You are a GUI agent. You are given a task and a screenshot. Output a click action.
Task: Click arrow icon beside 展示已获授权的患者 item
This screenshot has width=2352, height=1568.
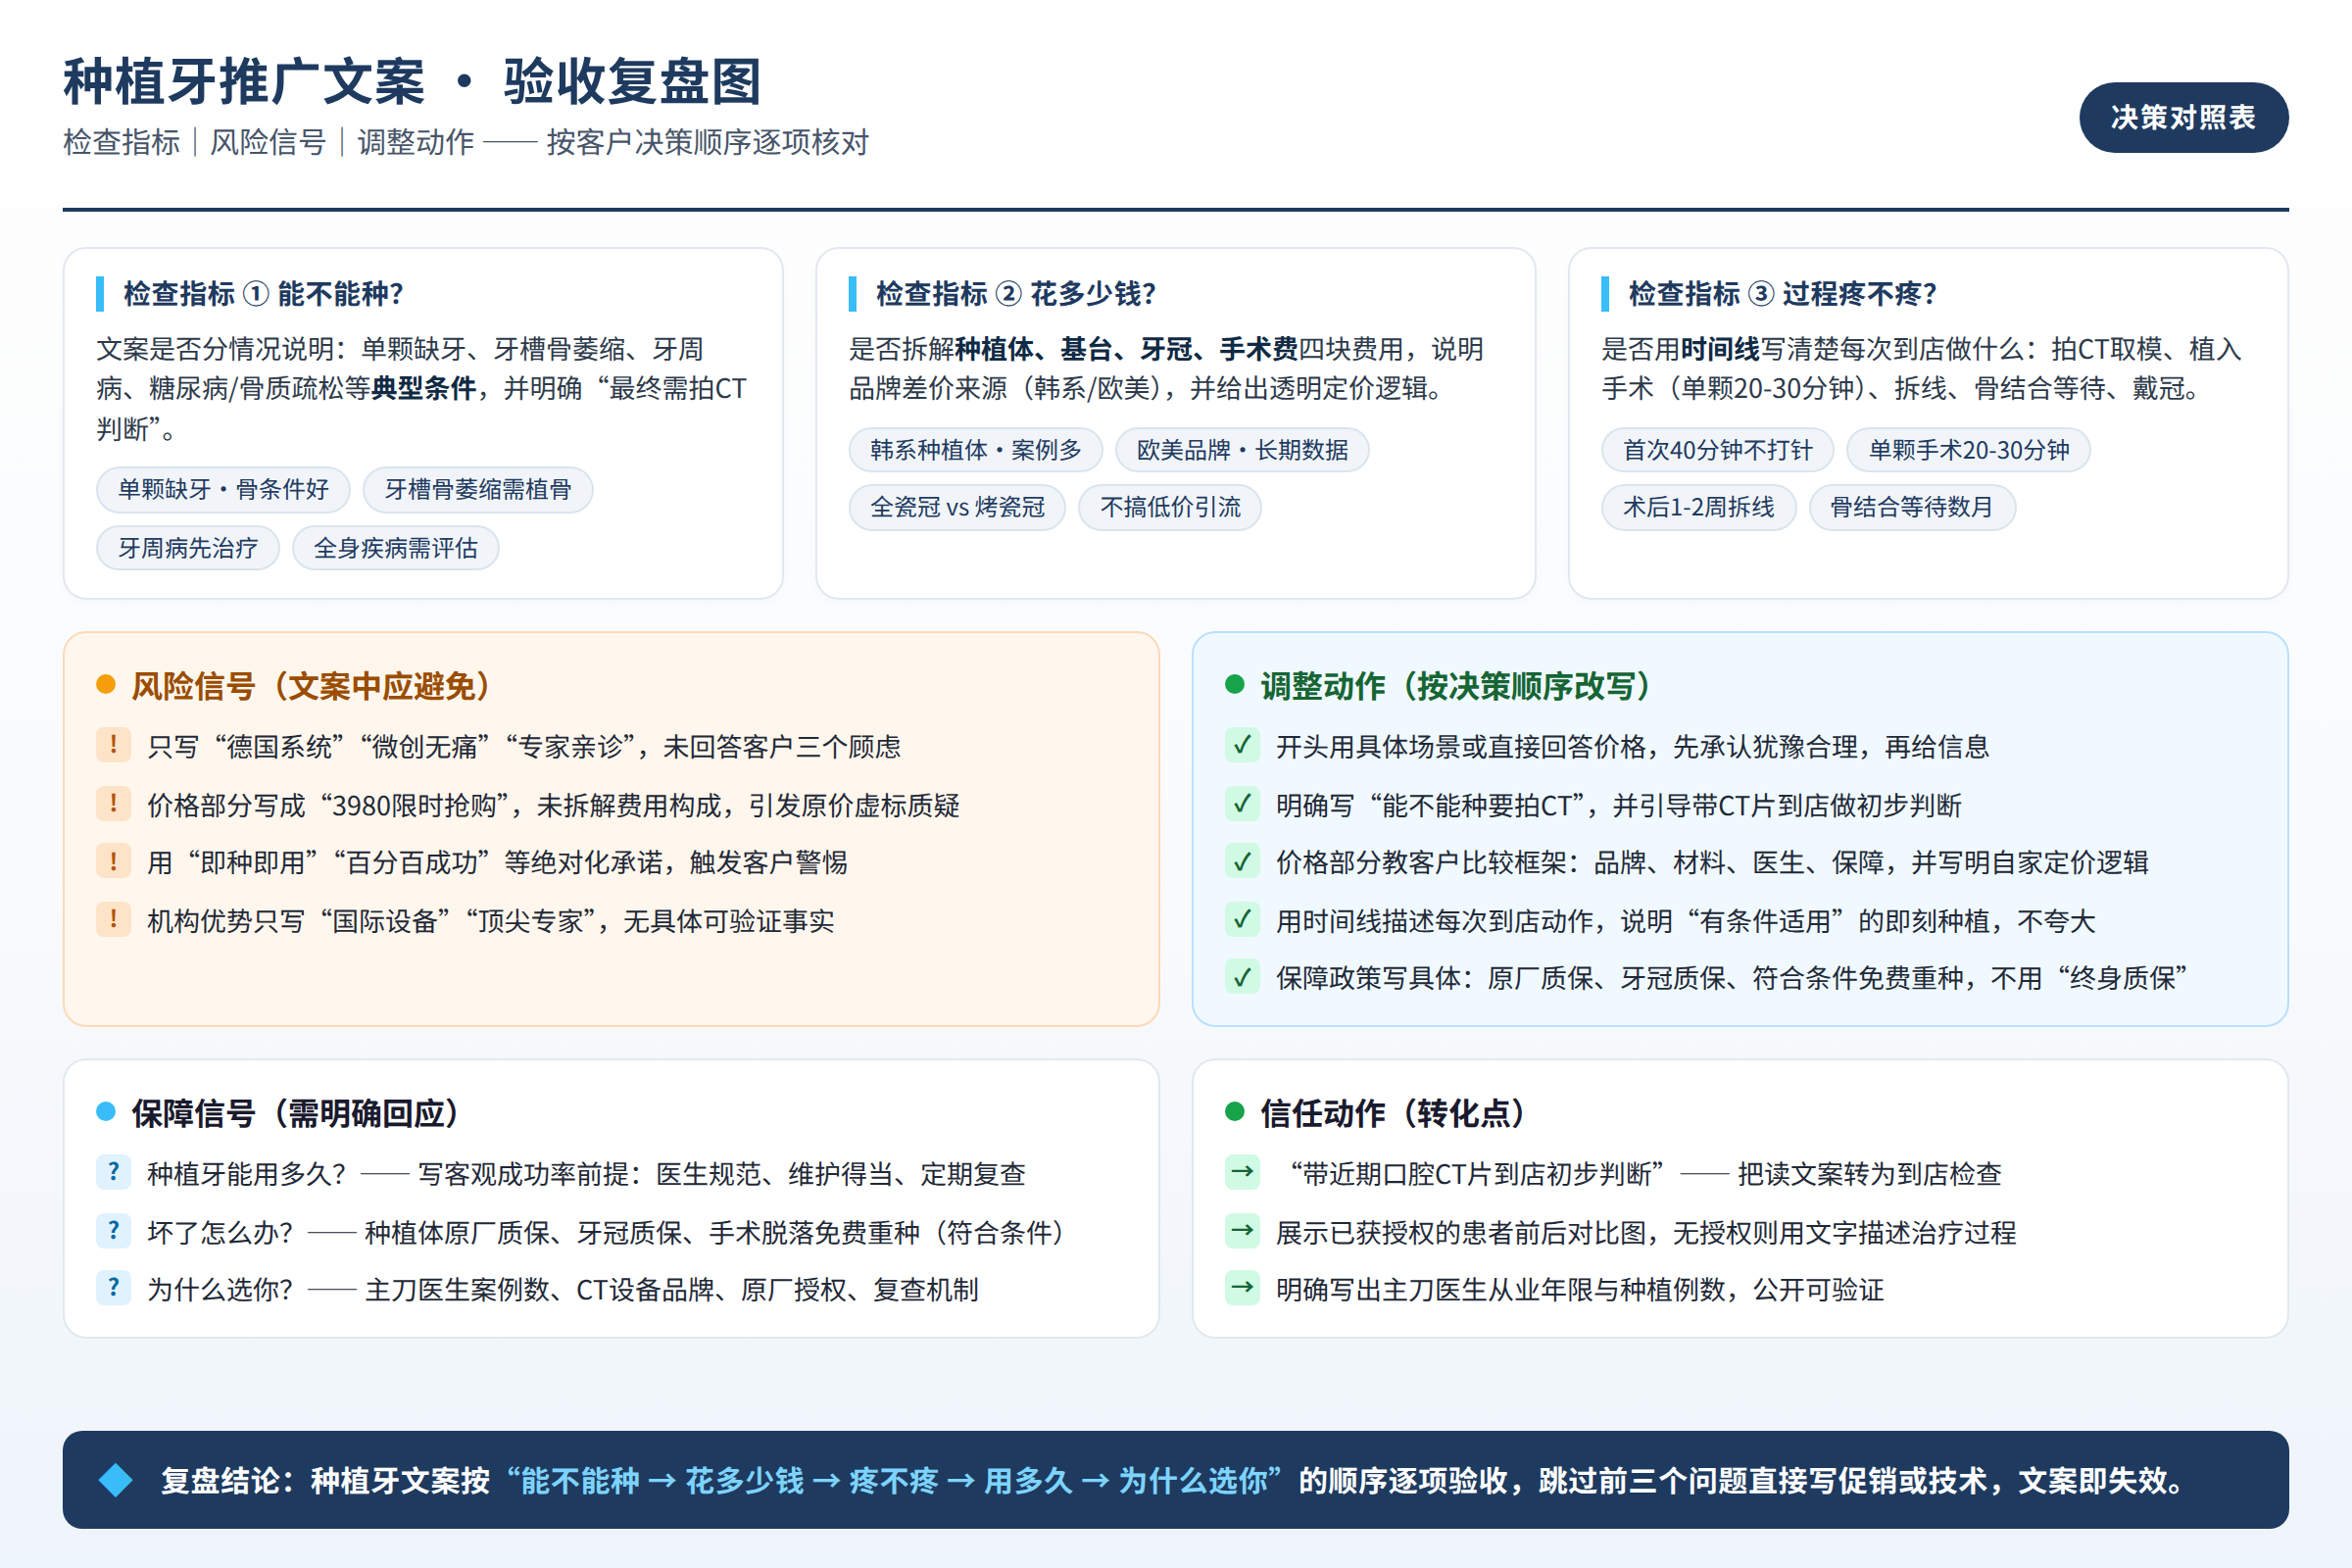click(x=1242, y=1230)
